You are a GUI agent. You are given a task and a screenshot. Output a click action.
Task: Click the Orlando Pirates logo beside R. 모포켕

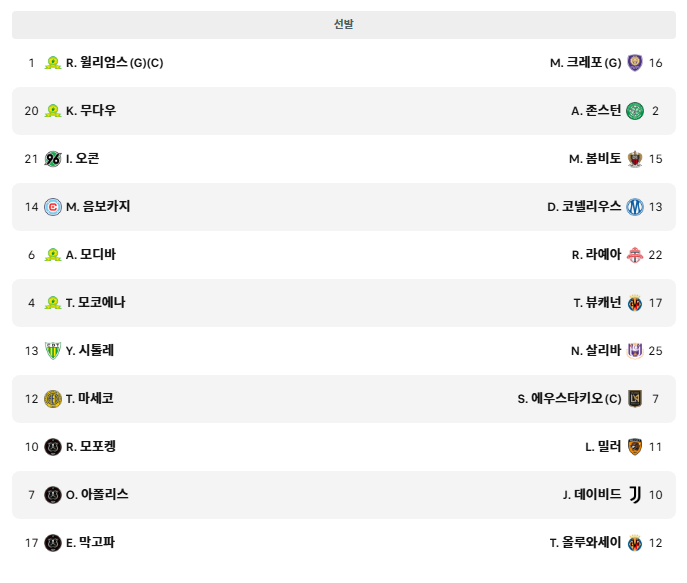tap(53, 447)
